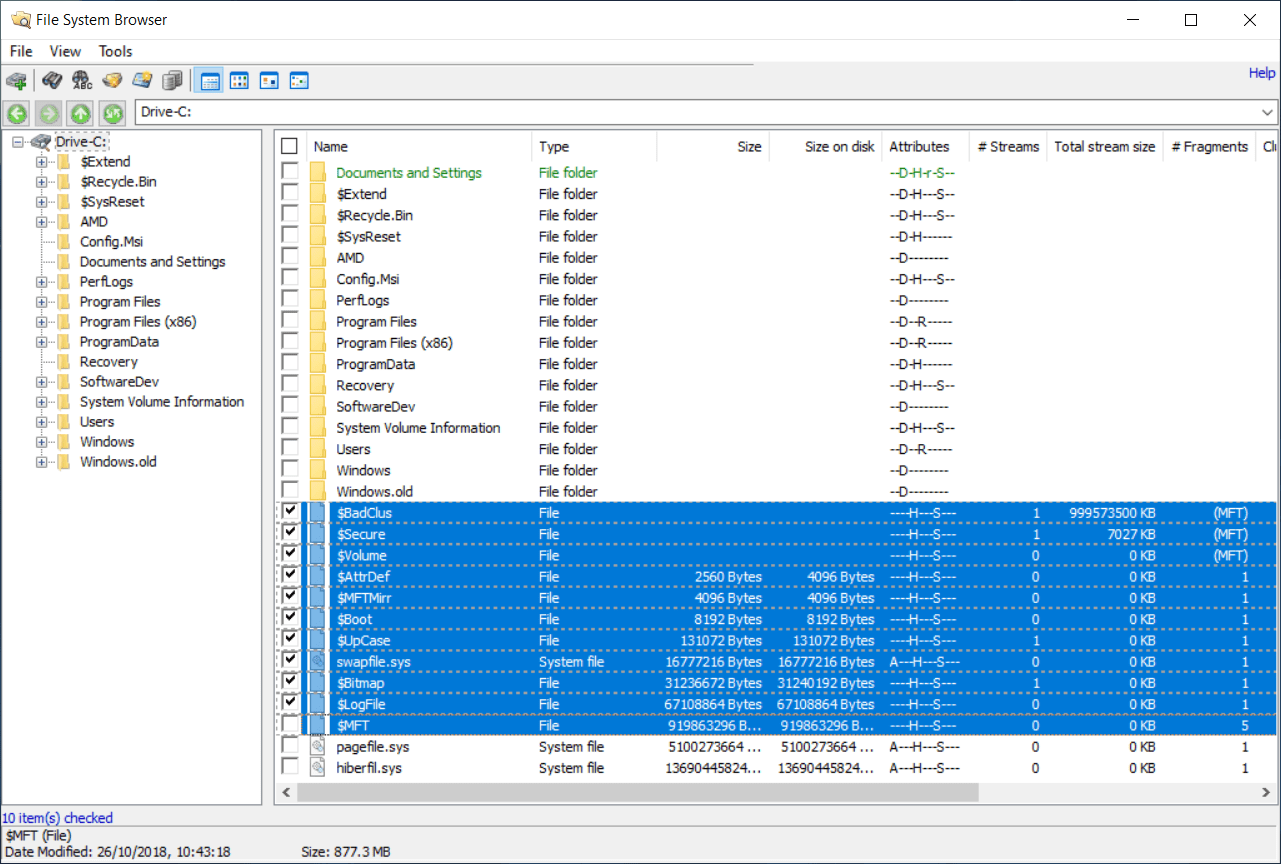Click the 10 item(s) checked link
Screen dimensions: 1281x864
[57, 818]
